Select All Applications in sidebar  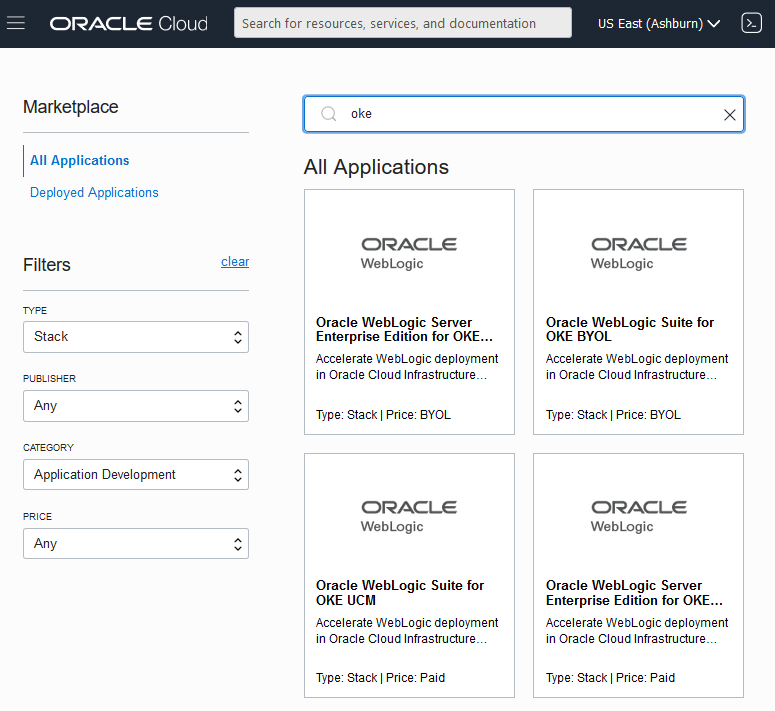[x=80, y=160]
